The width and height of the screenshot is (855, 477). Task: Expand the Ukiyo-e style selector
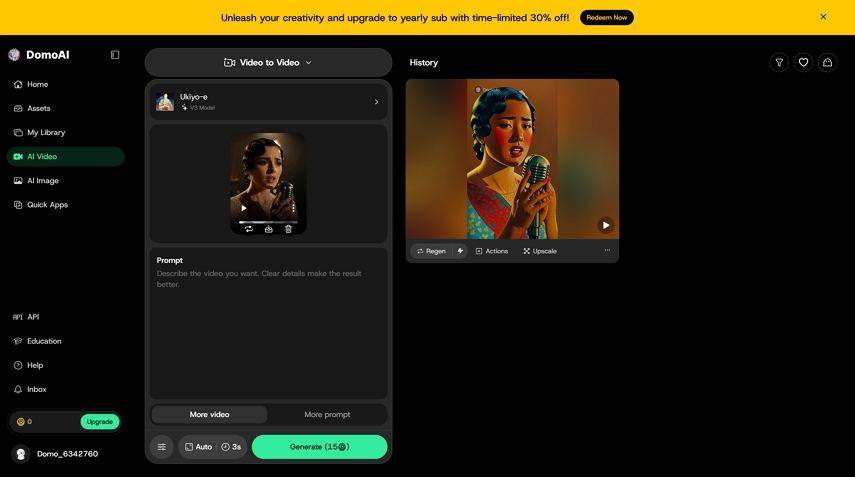pyautogui.click(x=268, y=102)
